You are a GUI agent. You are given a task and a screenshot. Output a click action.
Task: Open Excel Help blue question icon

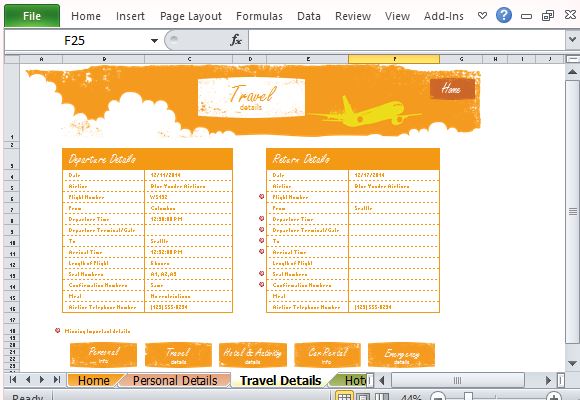503,16
